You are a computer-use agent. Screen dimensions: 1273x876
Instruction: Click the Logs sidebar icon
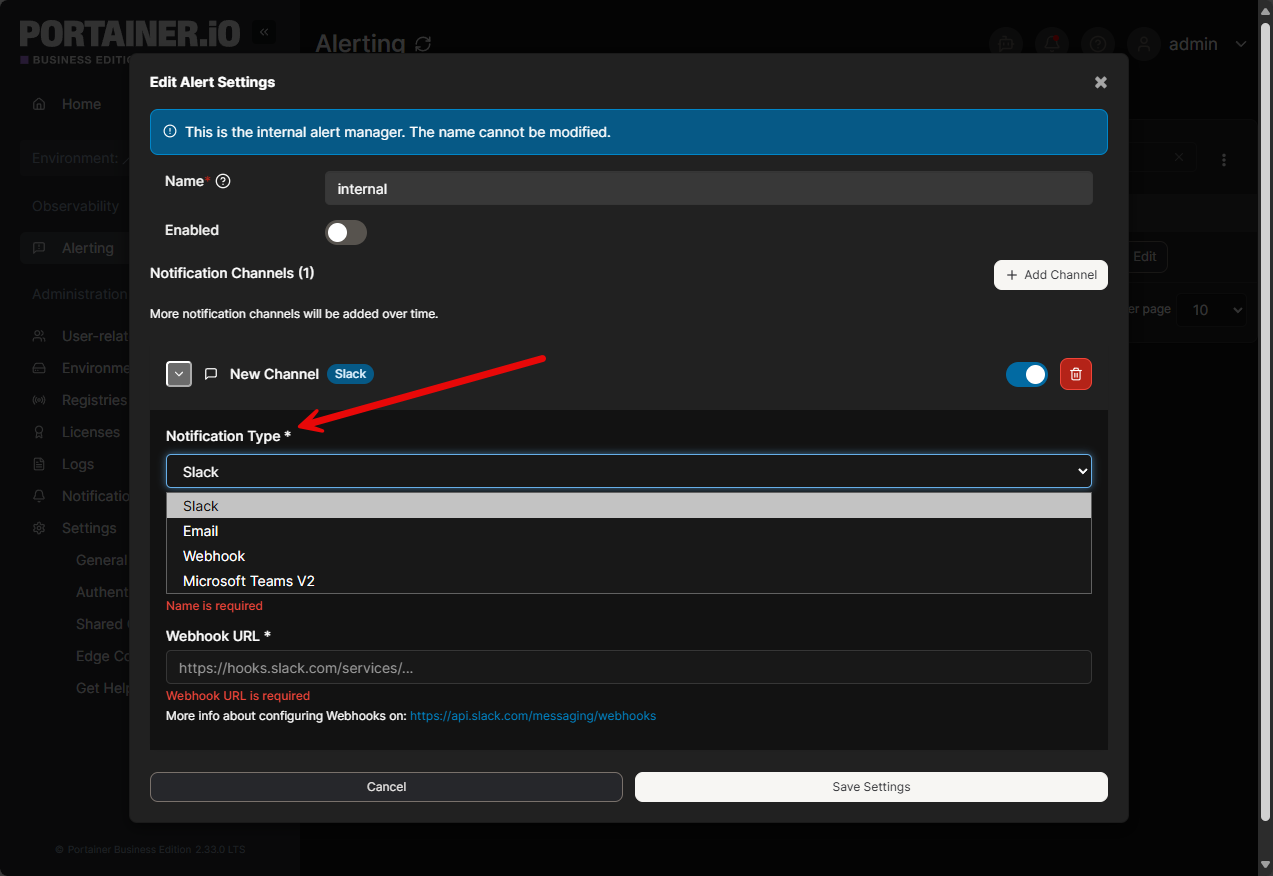click(x=39, y=464)
